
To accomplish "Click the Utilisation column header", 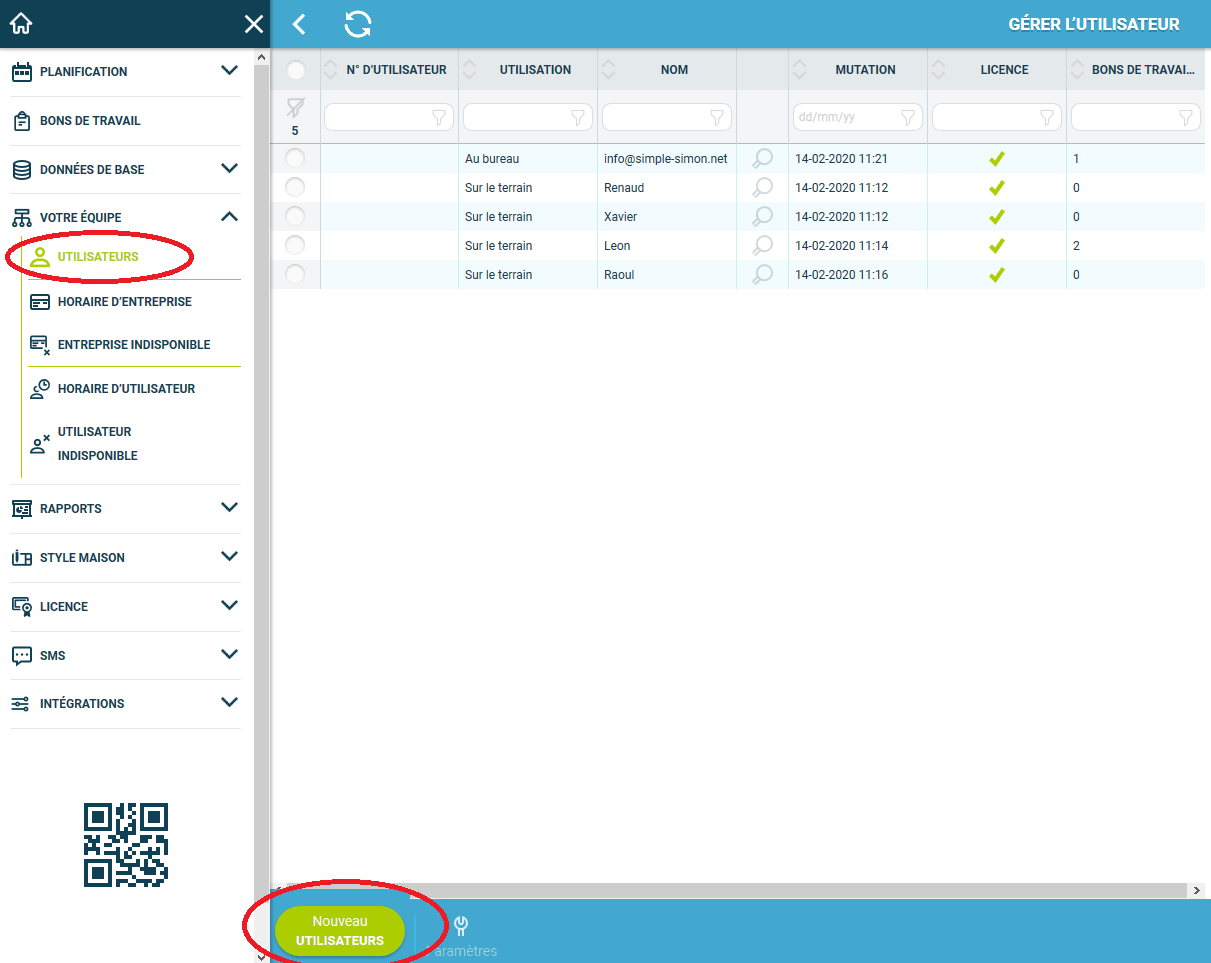I will (x=535, y=70).
